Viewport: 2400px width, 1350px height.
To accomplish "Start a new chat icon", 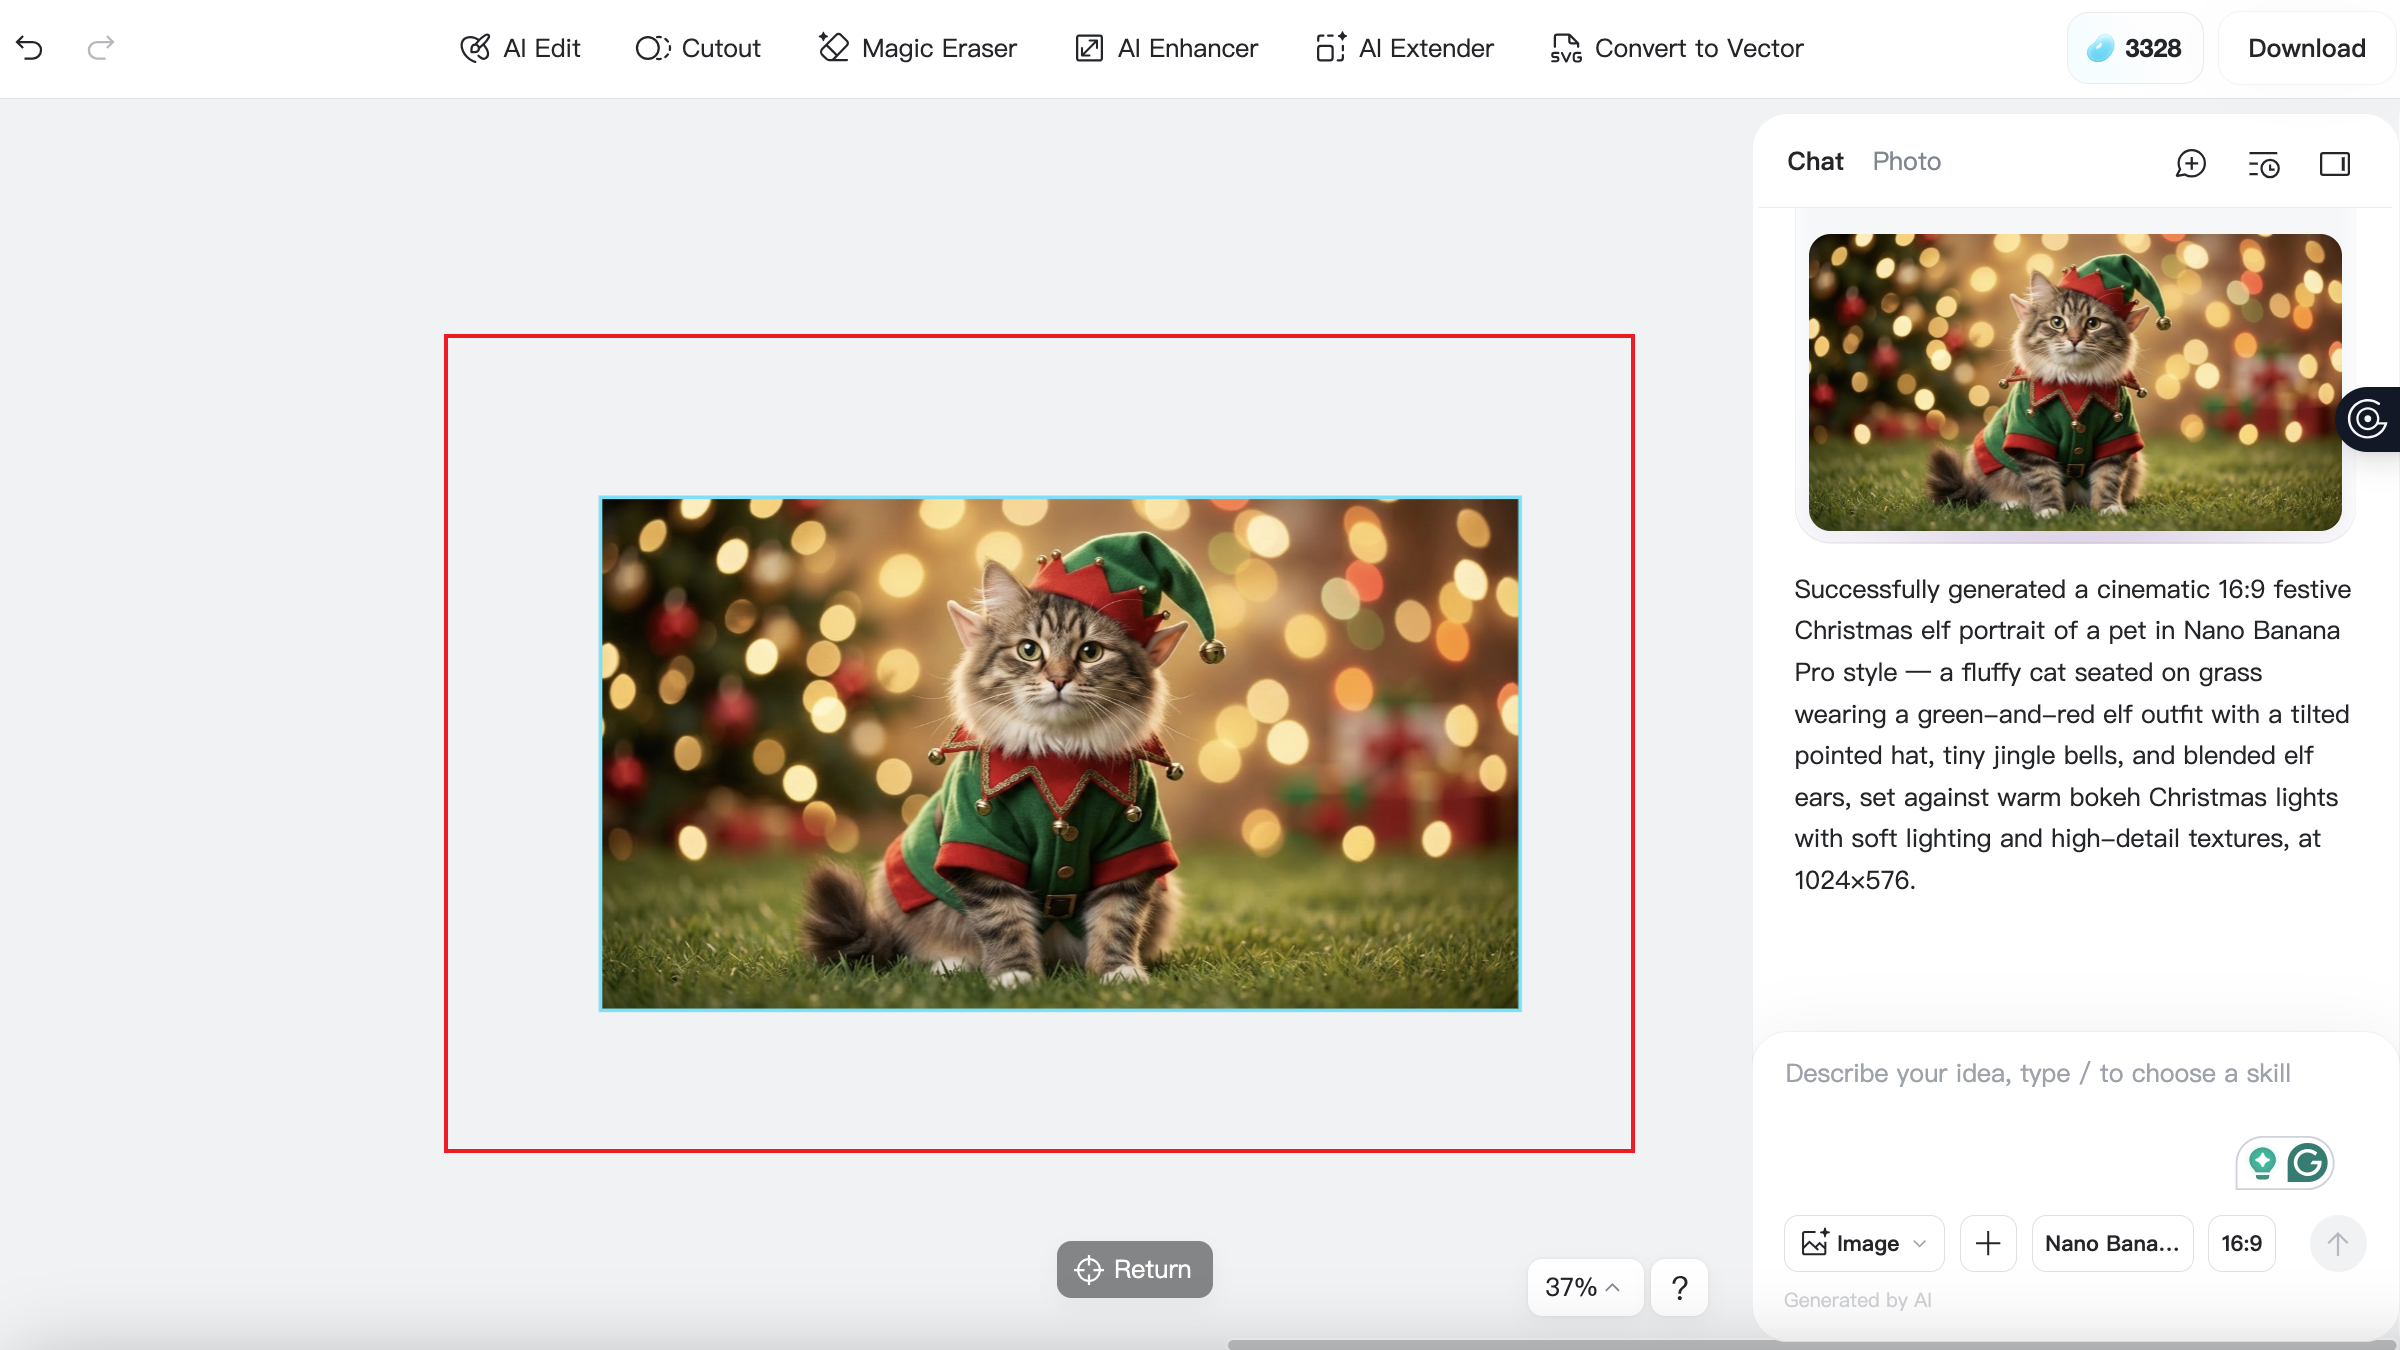I will [2190, 163].
